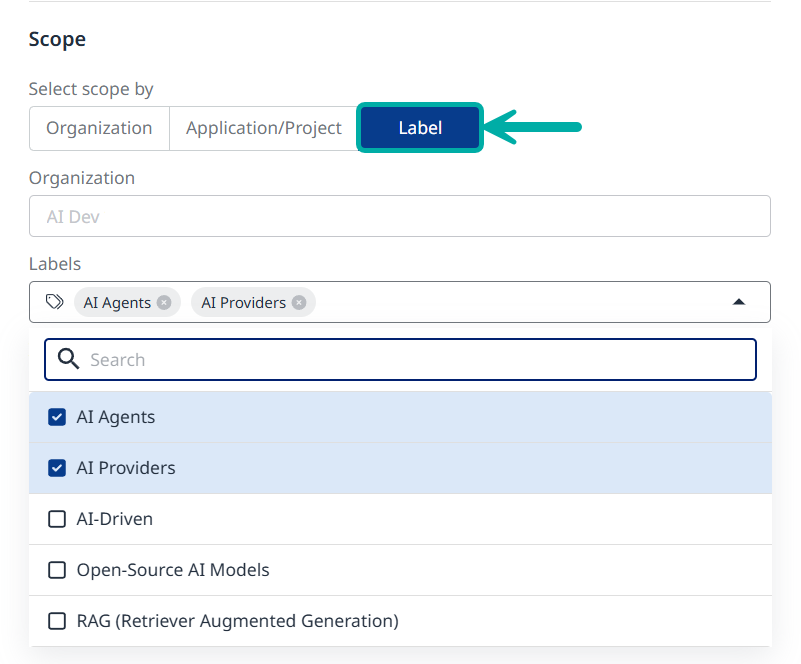Uncheck the AI Providers checkbox

click(57, 468)
